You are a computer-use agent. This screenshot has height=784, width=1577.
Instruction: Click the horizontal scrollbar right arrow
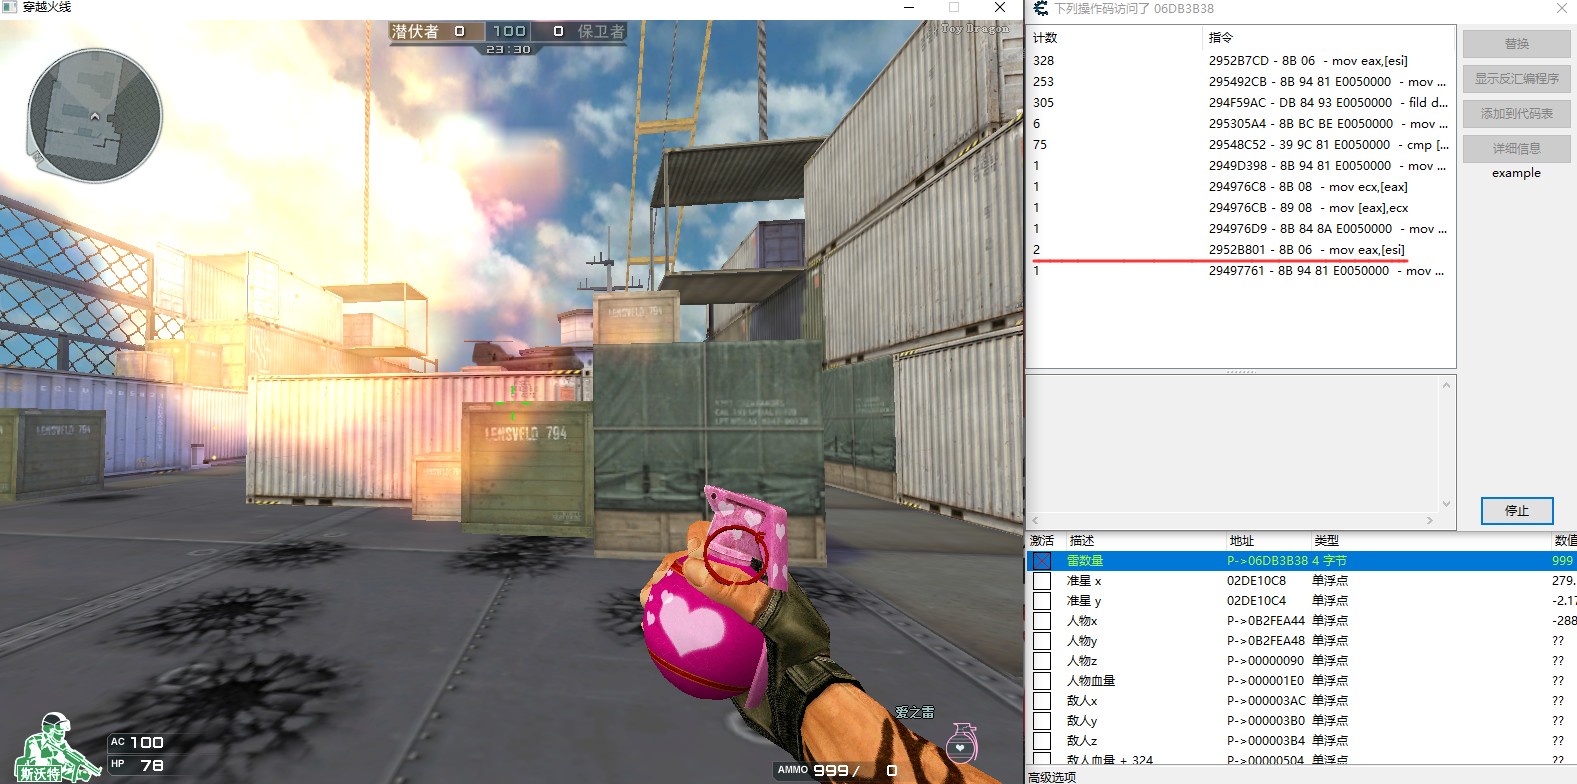[1430, 521]
